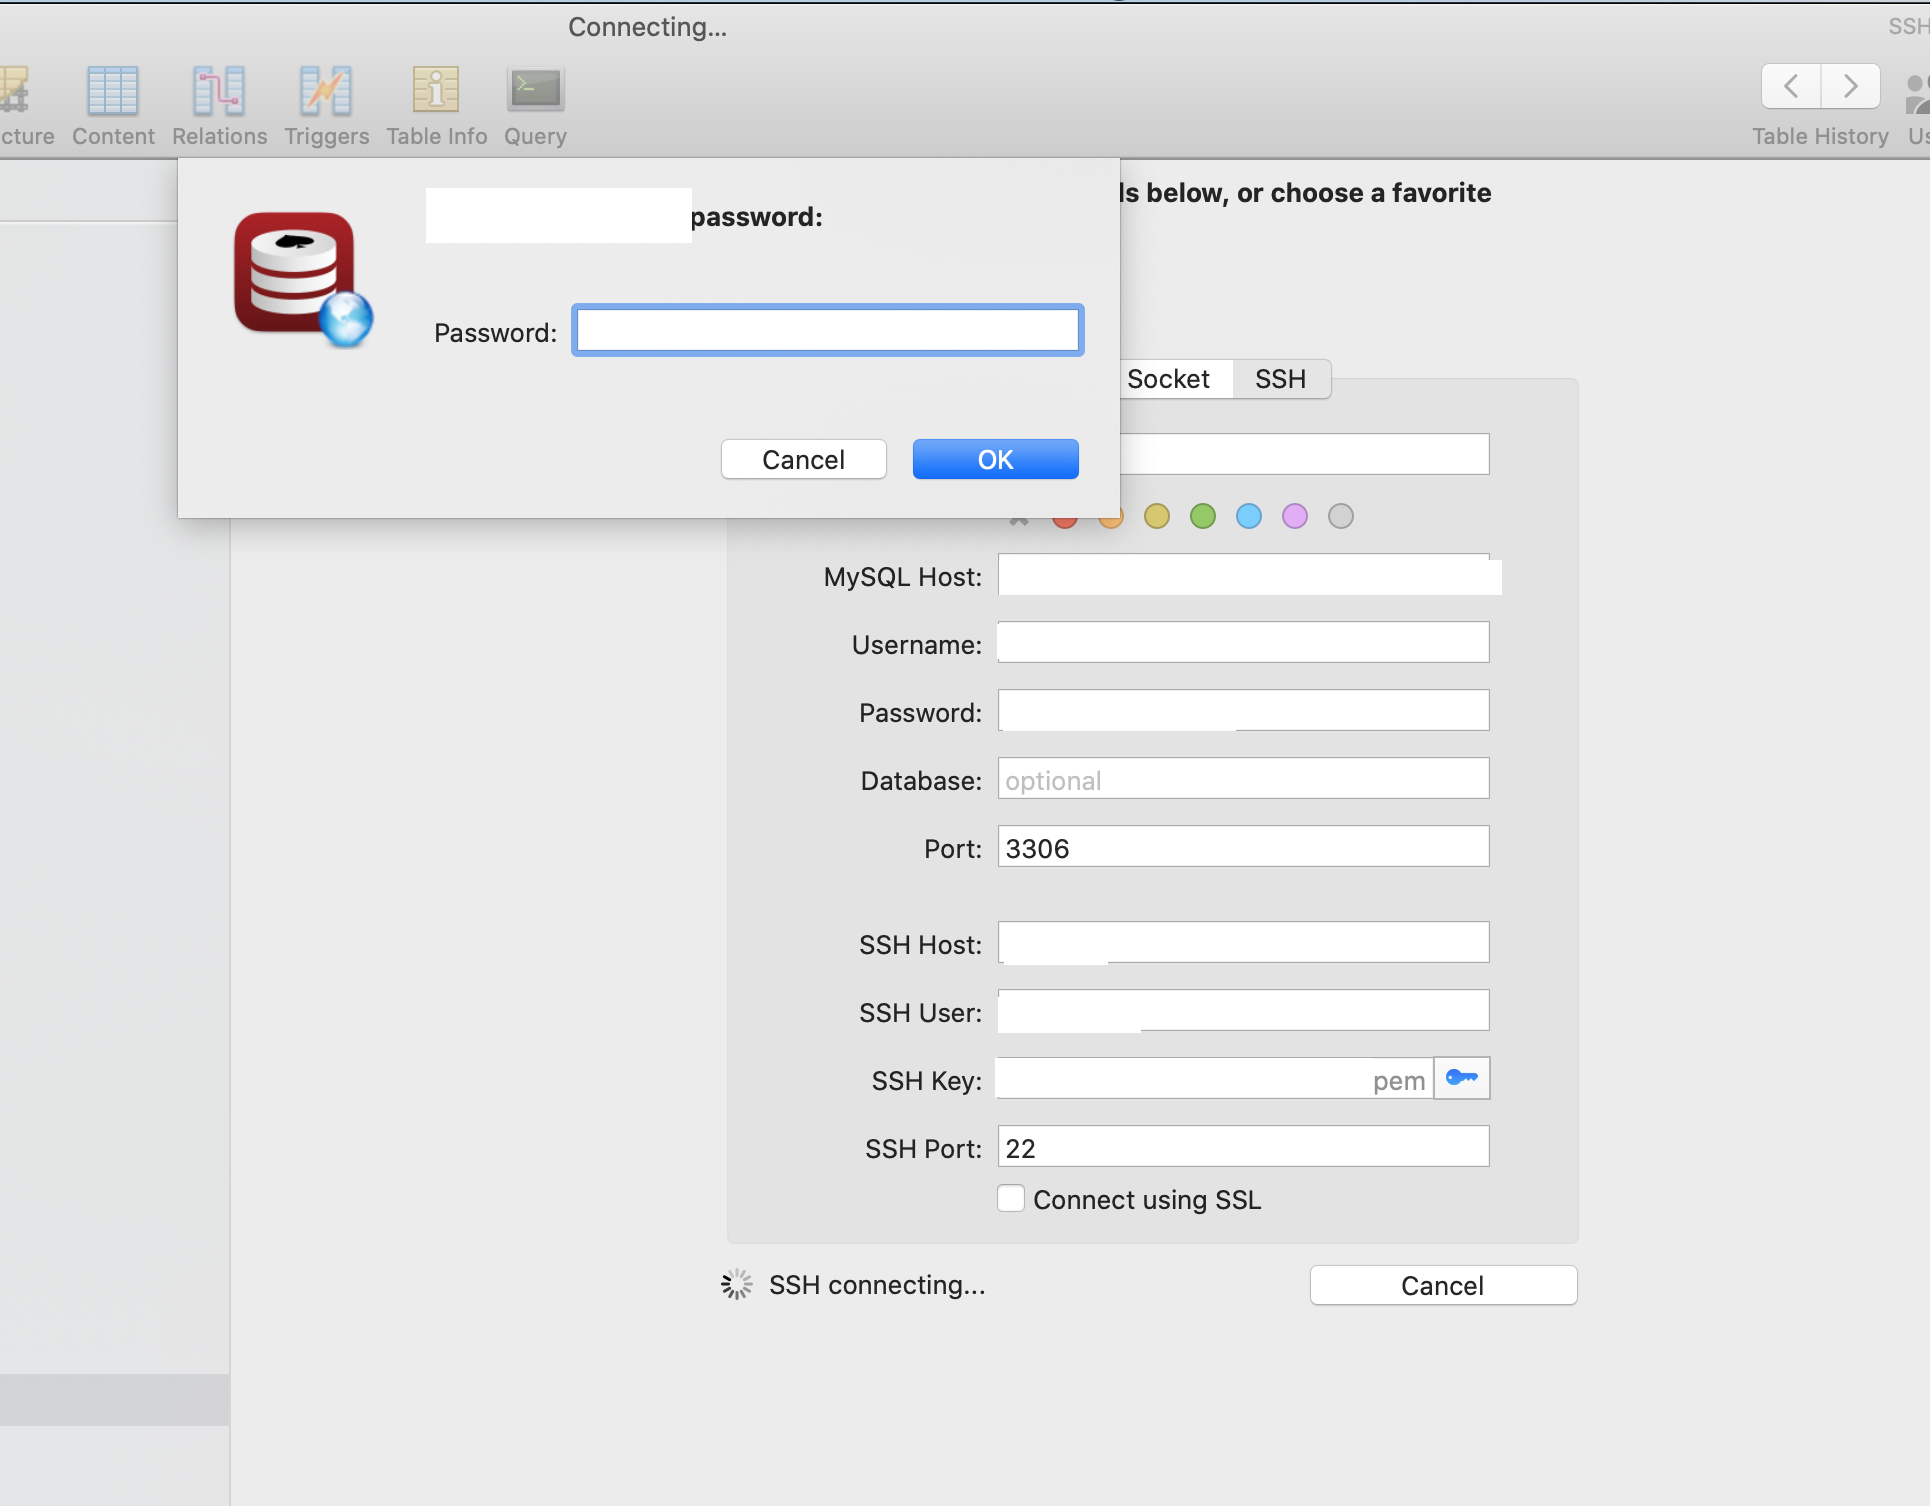Screen dimensions: 1930x1506
Task: Click the Database optional field
Action: tap(1243, 778)
